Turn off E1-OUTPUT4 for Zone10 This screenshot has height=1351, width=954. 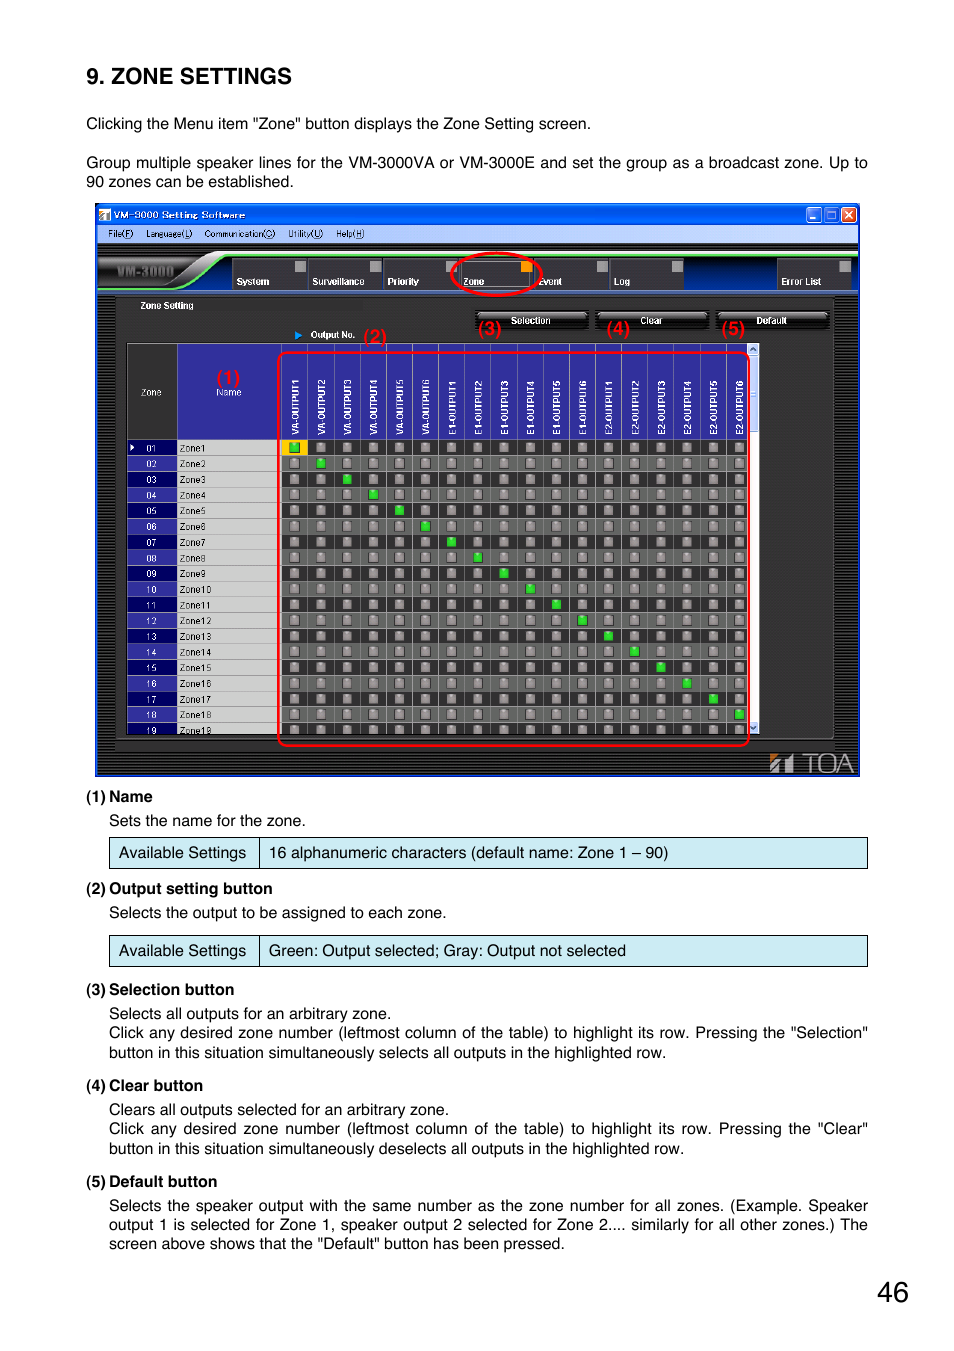pyautogui.click(x=530, y=589)
